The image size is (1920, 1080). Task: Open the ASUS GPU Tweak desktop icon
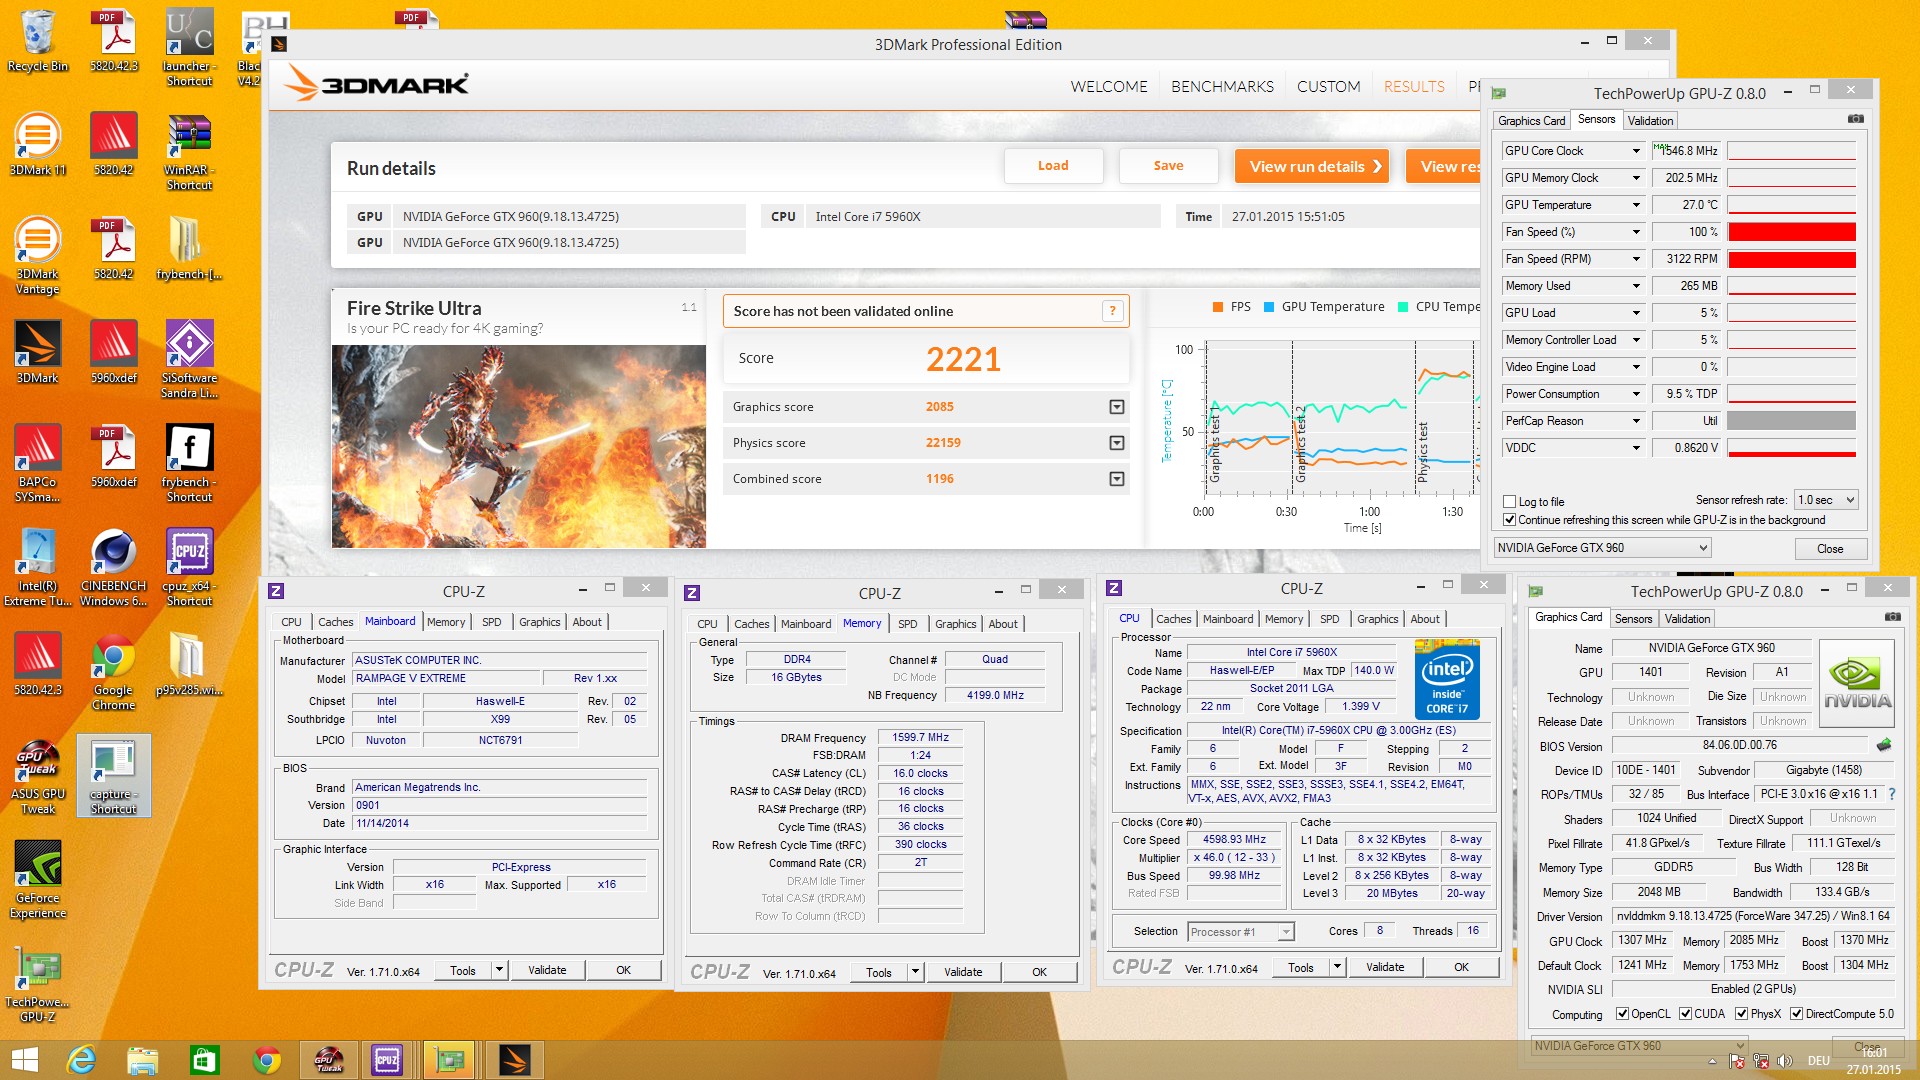(x=38, y=775)
